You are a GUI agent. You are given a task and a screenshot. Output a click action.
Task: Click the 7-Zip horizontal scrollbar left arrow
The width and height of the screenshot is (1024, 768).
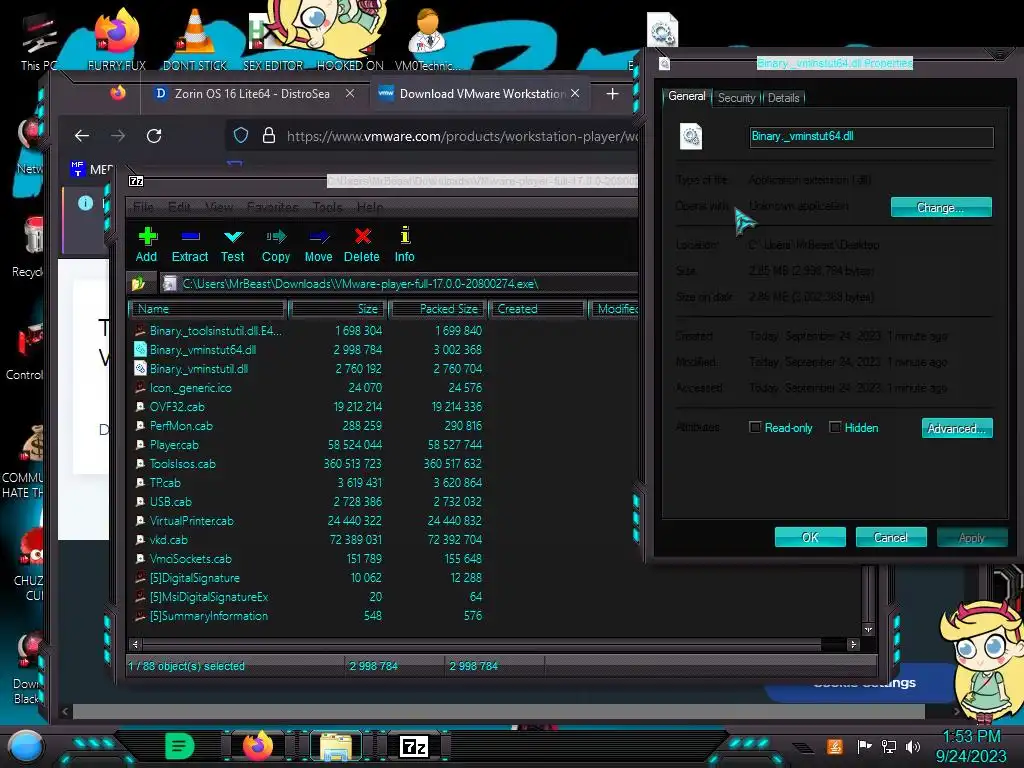(135, 645)
